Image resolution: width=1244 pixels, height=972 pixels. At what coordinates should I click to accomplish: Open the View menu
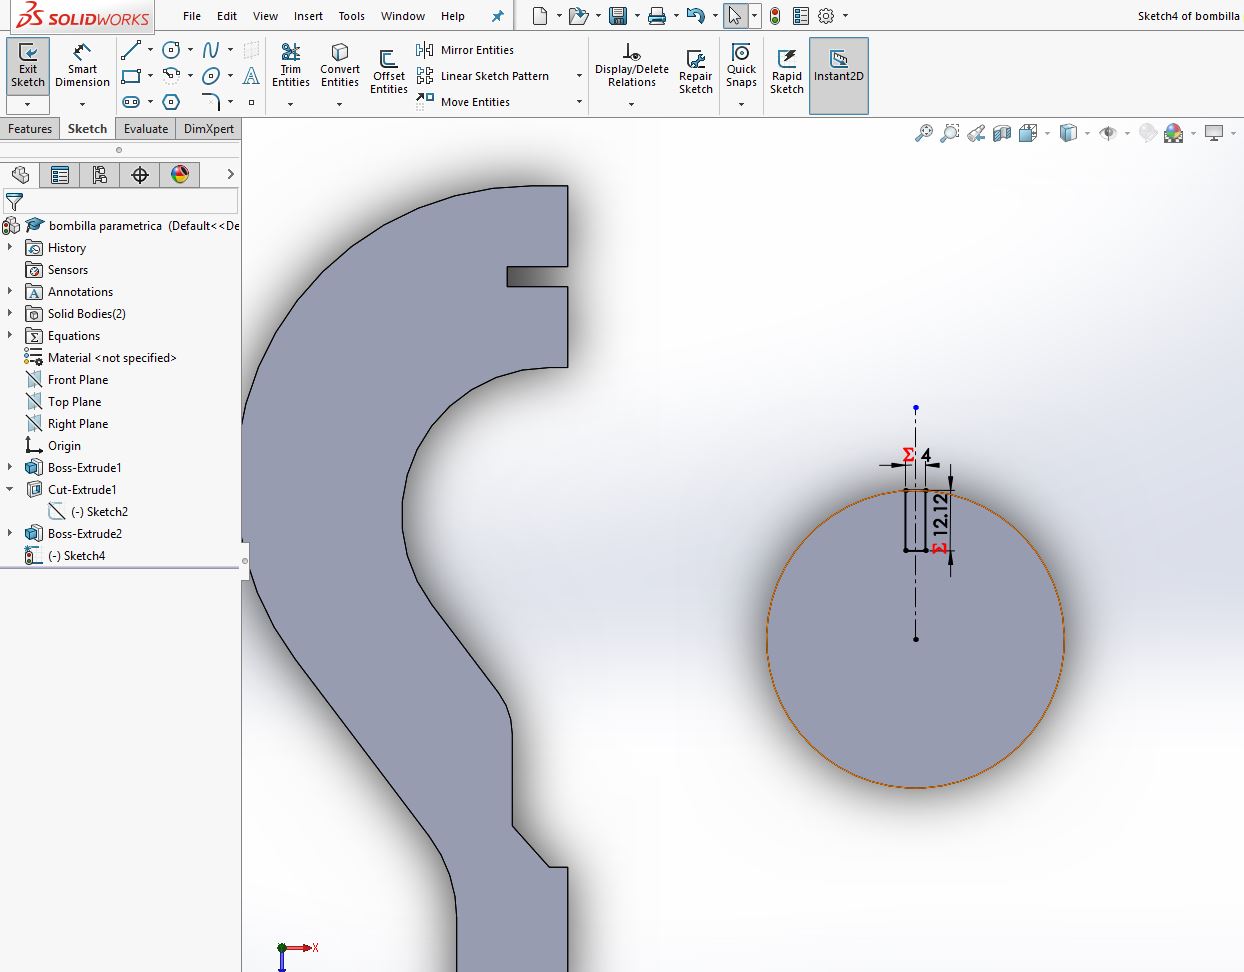[265, 16]
